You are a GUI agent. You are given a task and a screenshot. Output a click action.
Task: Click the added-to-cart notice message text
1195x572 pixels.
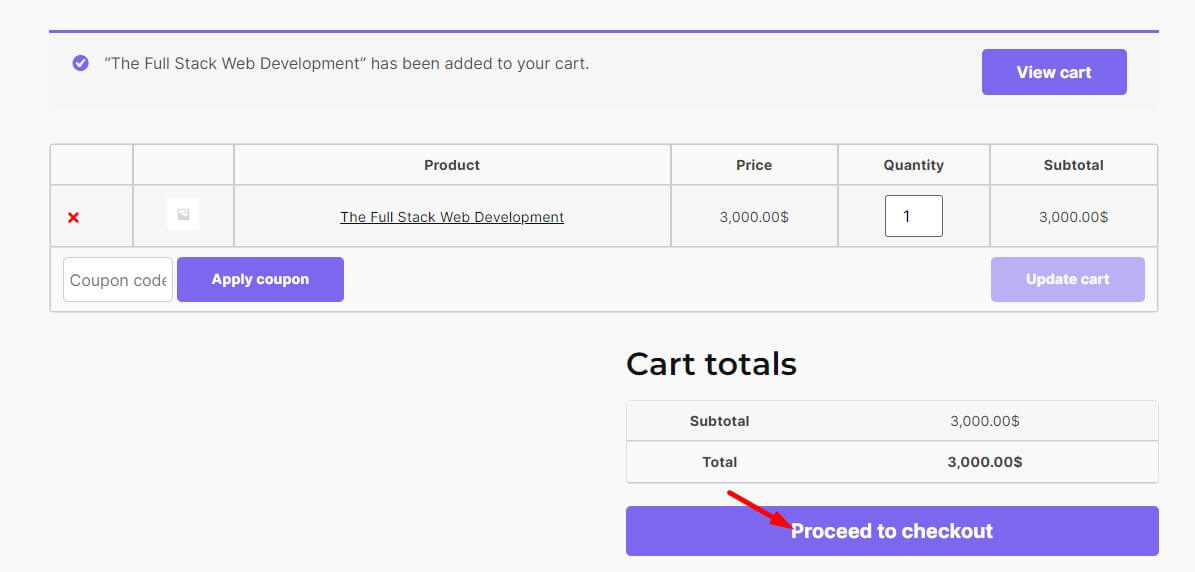(346, 63)
